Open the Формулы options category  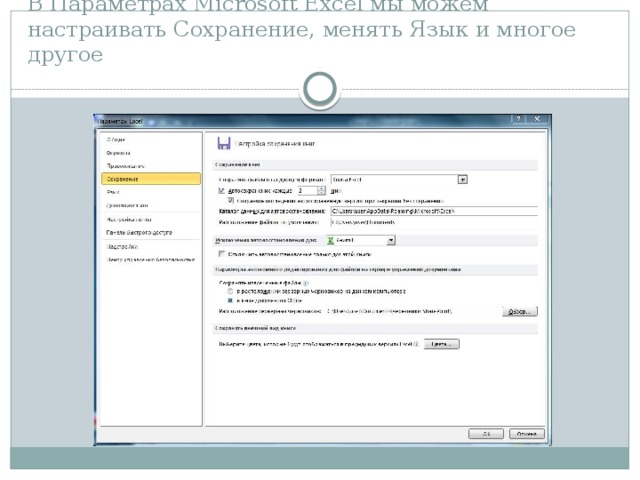click(x=118, y=153)
